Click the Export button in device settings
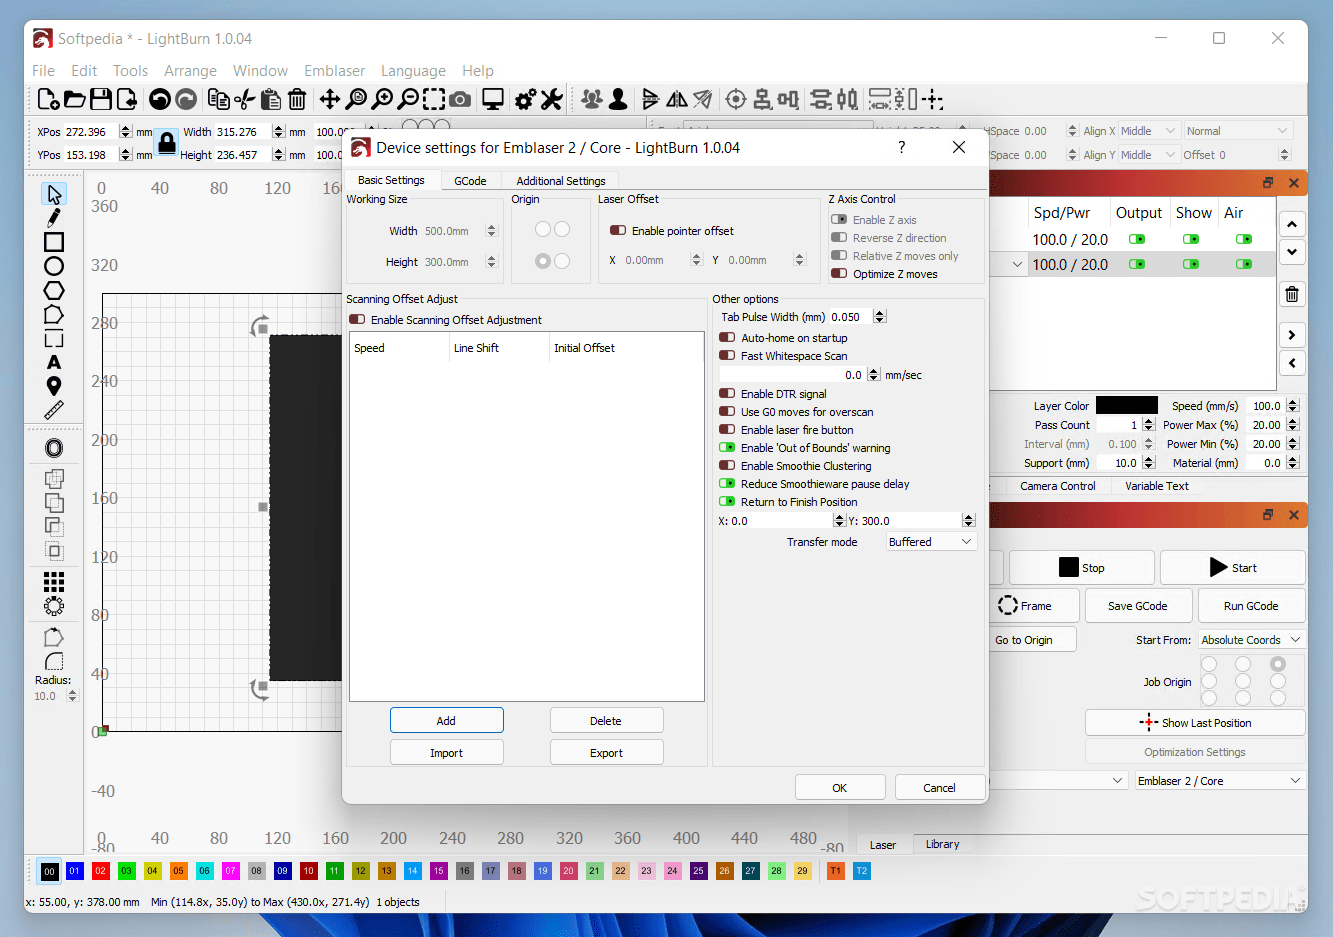The width and height of the screenshot is (1333, 937). click(x=606, y=752)
